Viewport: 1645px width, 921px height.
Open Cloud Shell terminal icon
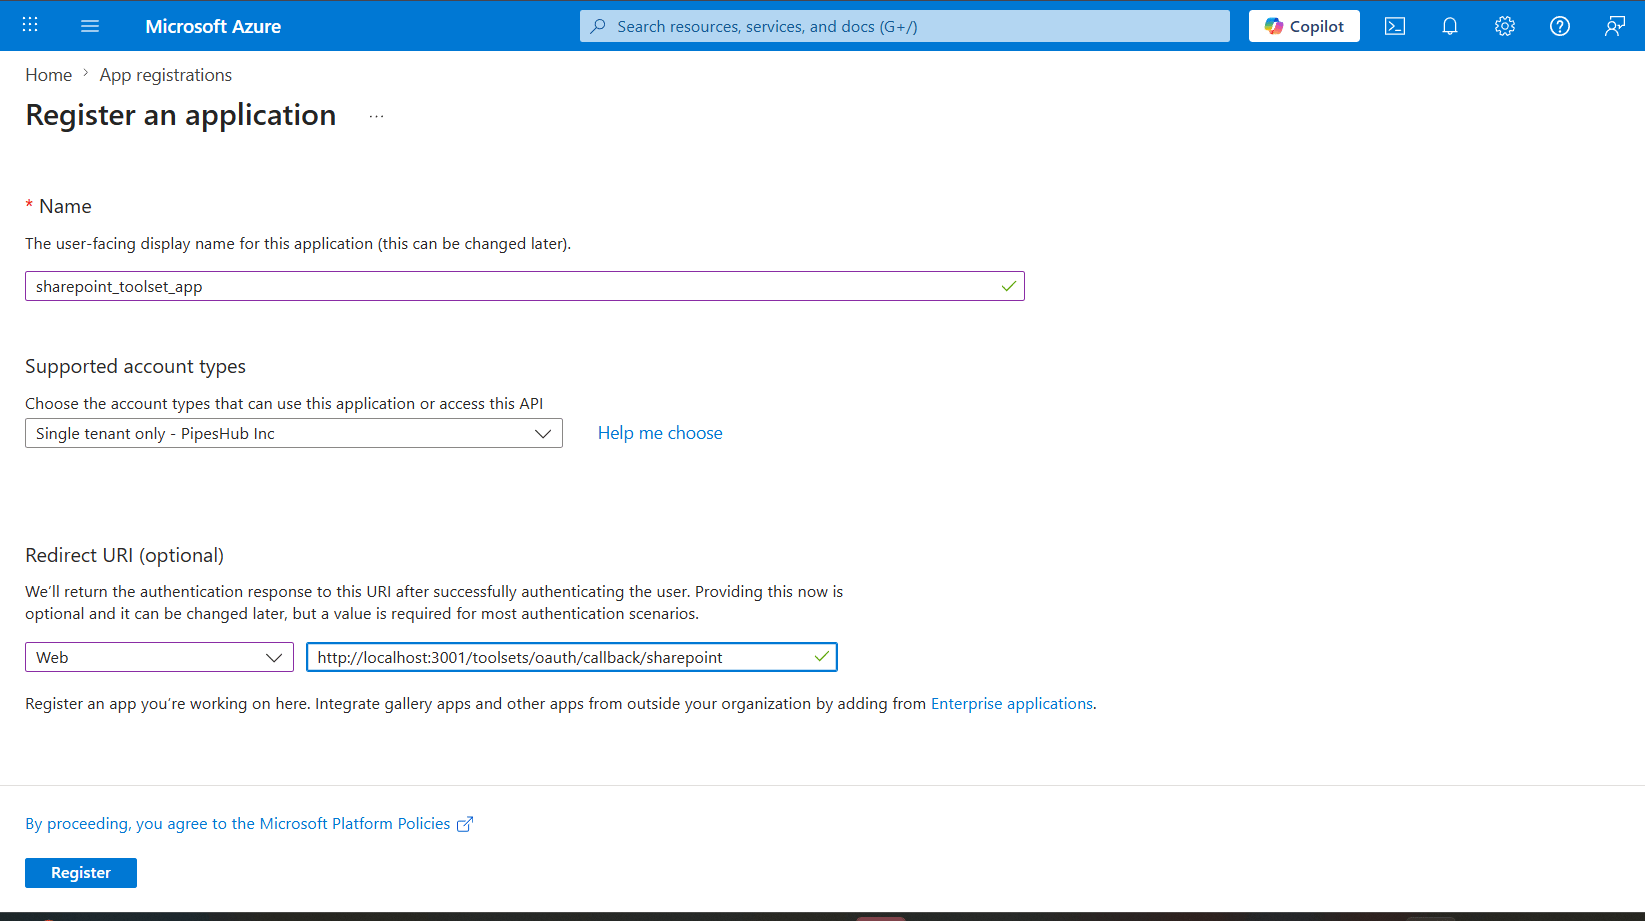tap(1395, 26)
